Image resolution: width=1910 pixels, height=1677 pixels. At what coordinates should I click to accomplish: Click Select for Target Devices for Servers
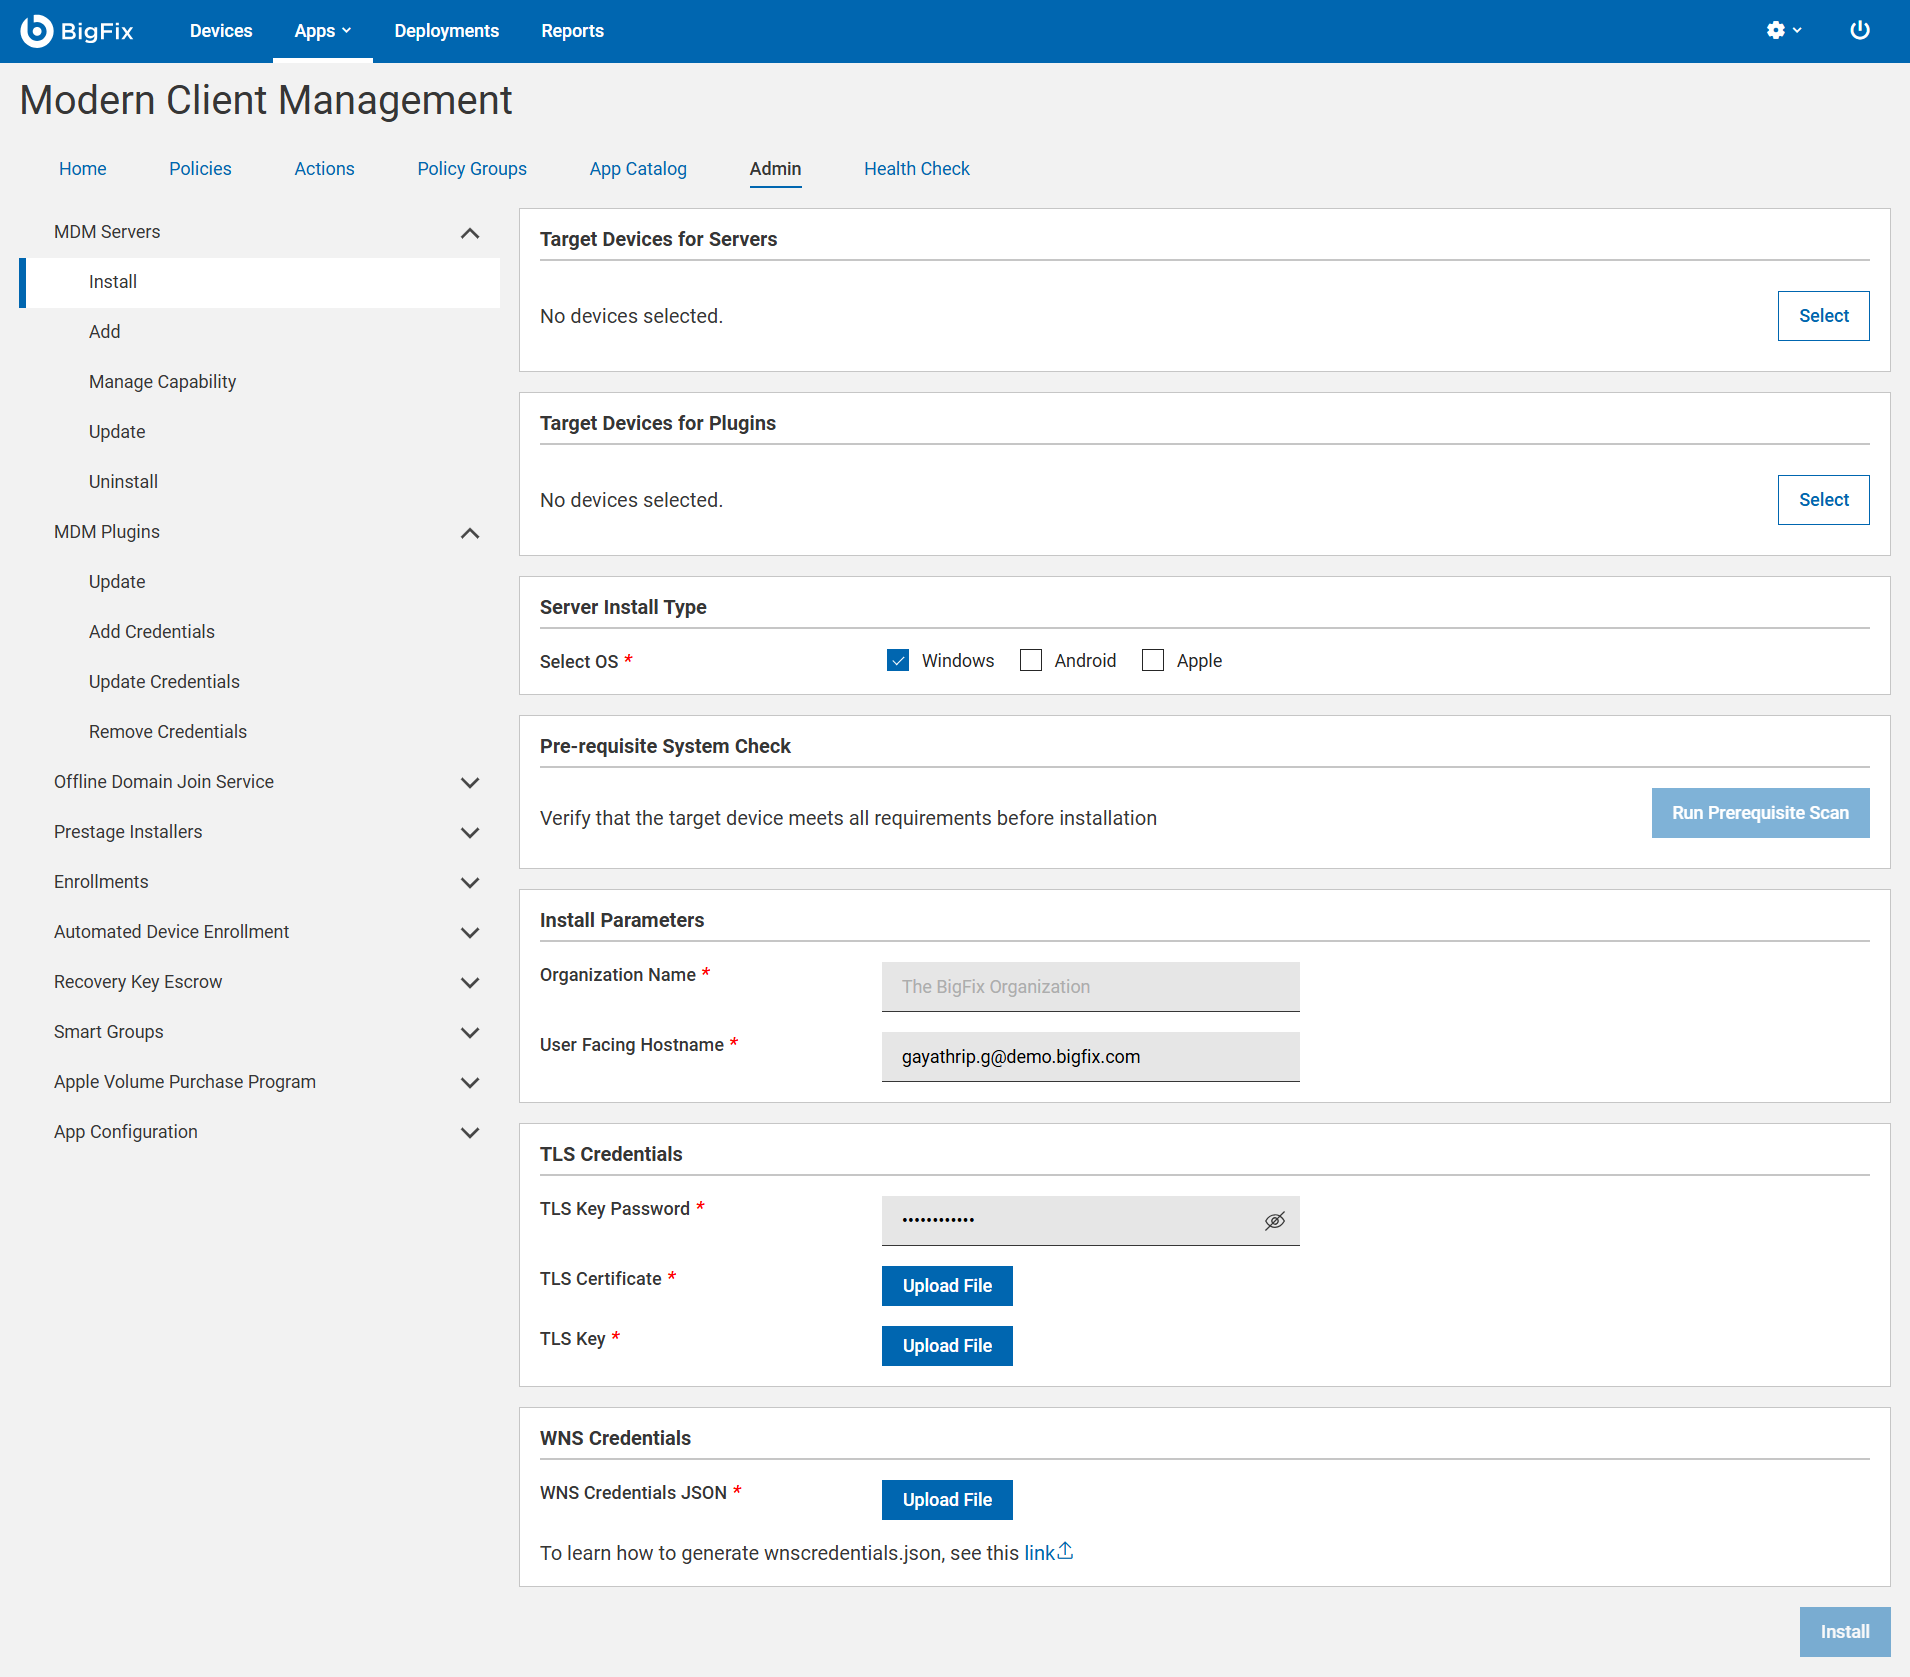pos(1822,315)
